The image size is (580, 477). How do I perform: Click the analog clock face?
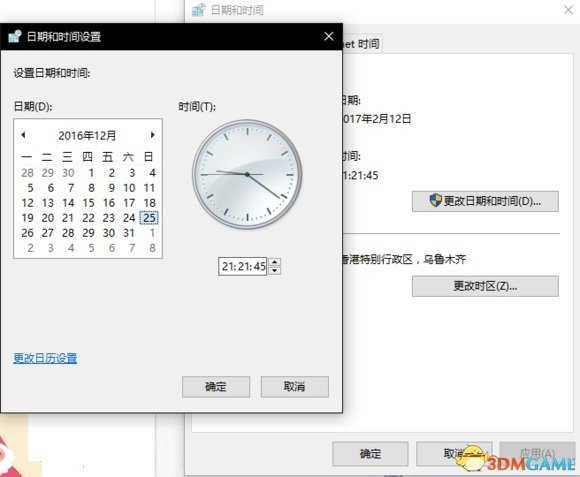click(x=247, y=174)
